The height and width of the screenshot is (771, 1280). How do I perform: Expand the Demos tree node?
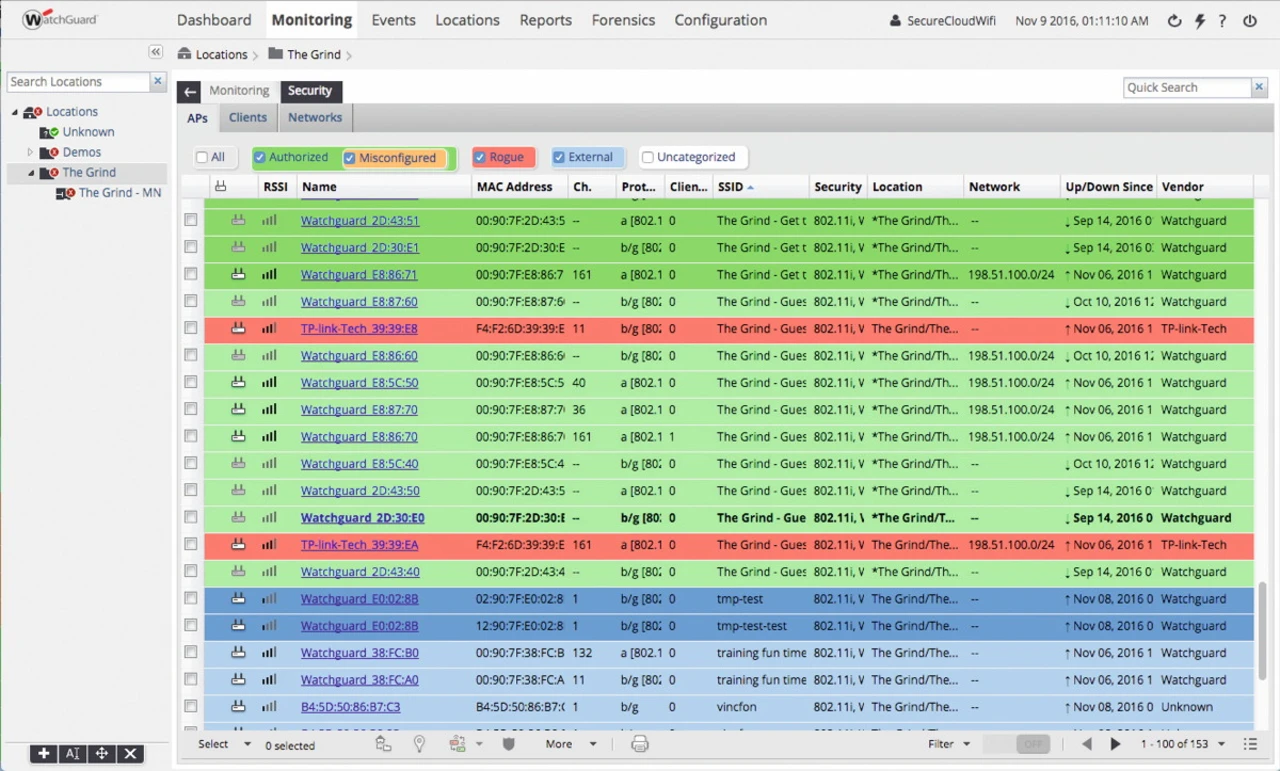coord(30,152)
